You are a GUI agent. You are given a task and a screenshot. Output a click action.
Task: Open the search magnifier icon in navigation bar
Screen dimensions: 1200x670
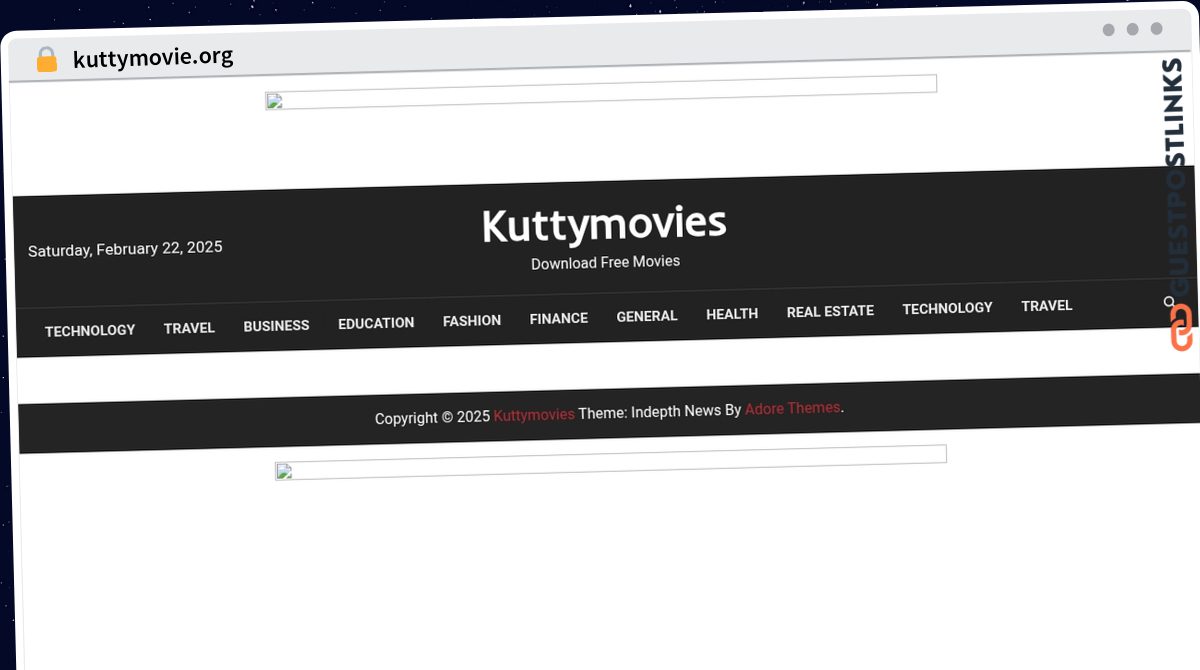(1169, 302)
